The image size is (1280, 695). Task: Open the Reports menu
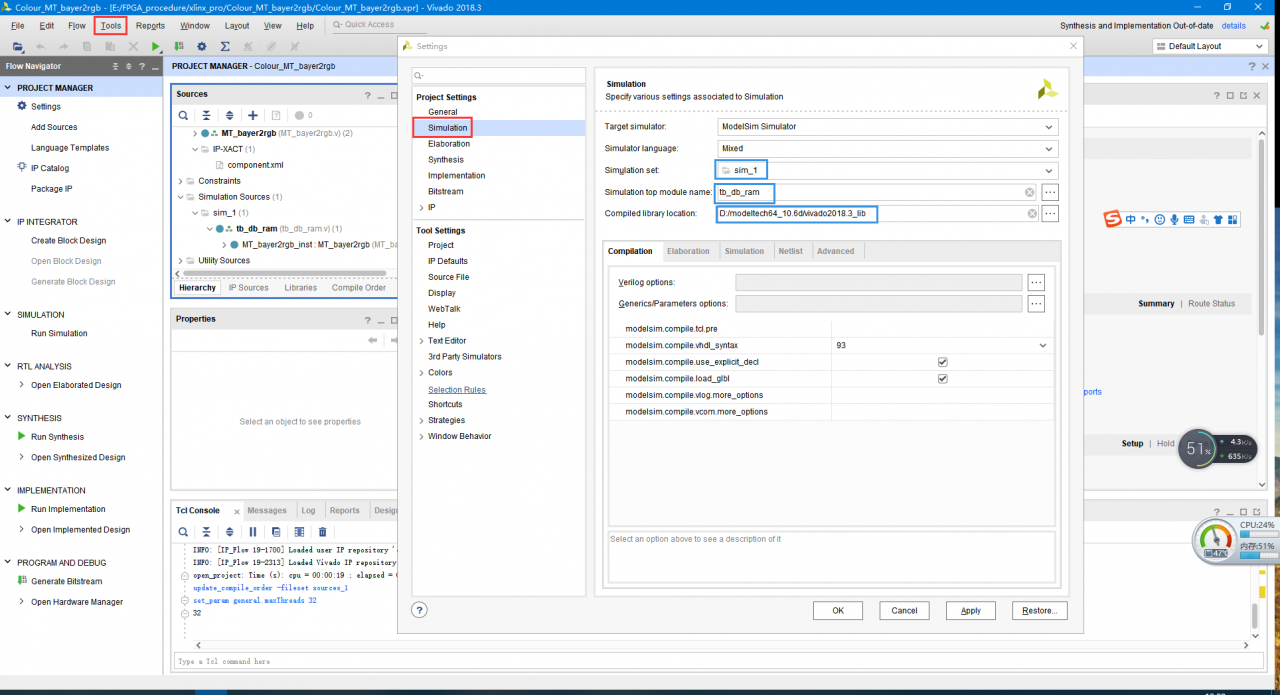(150, 25)
